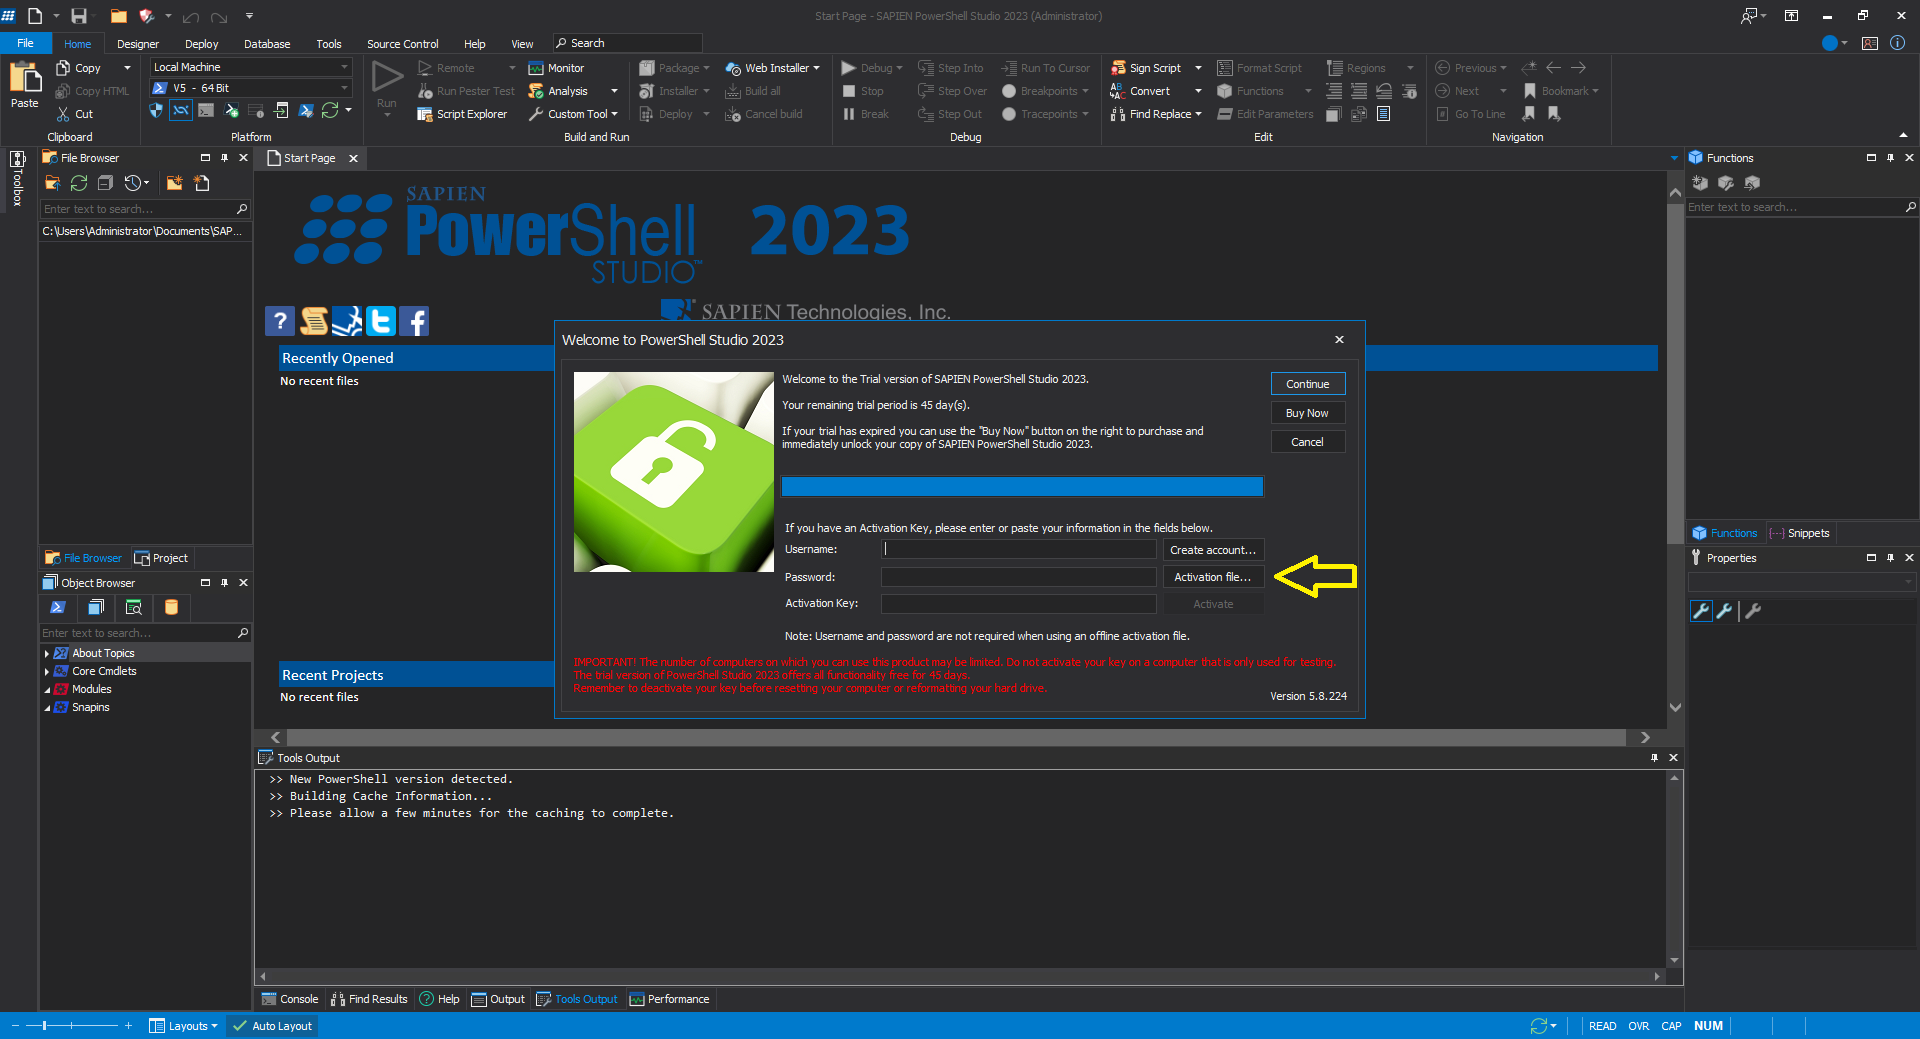The width and height of the screenshot is (1920, 1039).
Task: Switch to the Designer ribbon tab
Action: point(138,44)
